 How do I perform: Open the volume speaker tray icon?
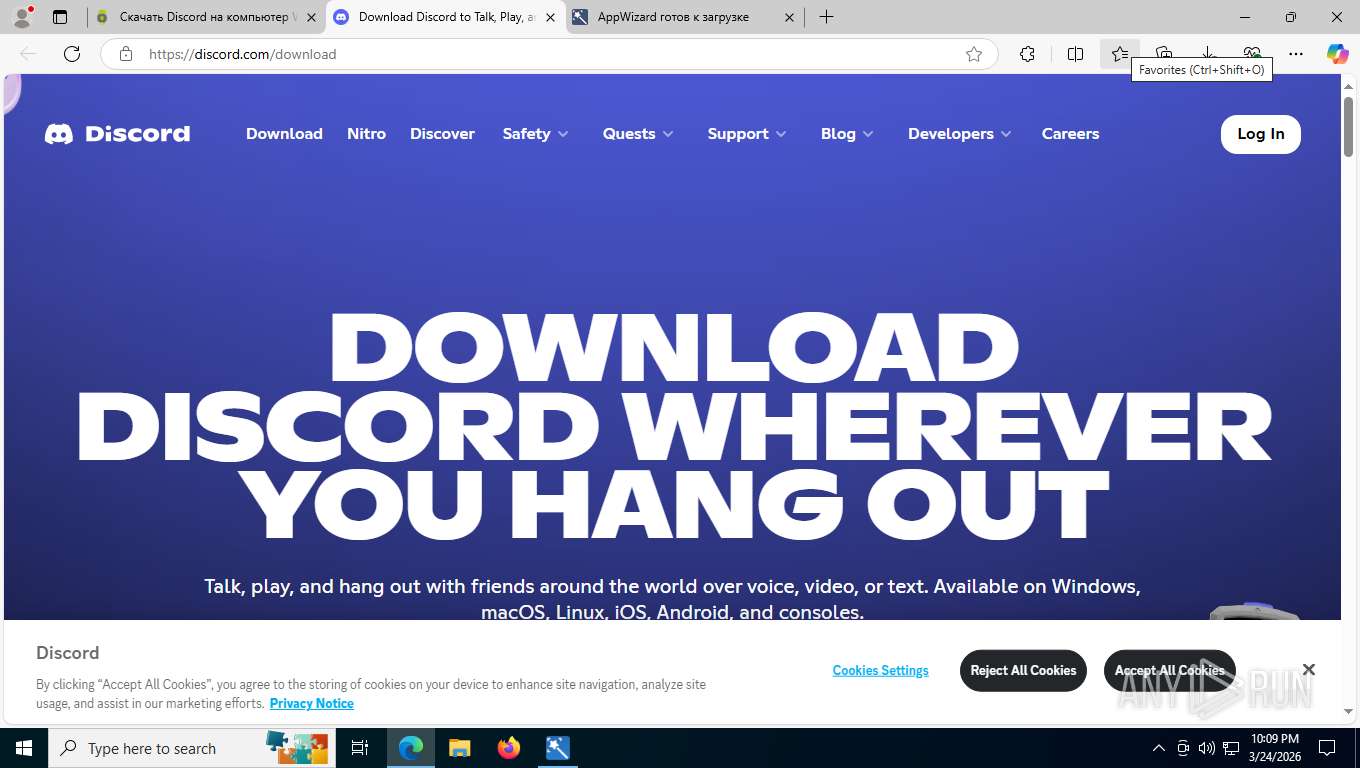click(1207, 748)
